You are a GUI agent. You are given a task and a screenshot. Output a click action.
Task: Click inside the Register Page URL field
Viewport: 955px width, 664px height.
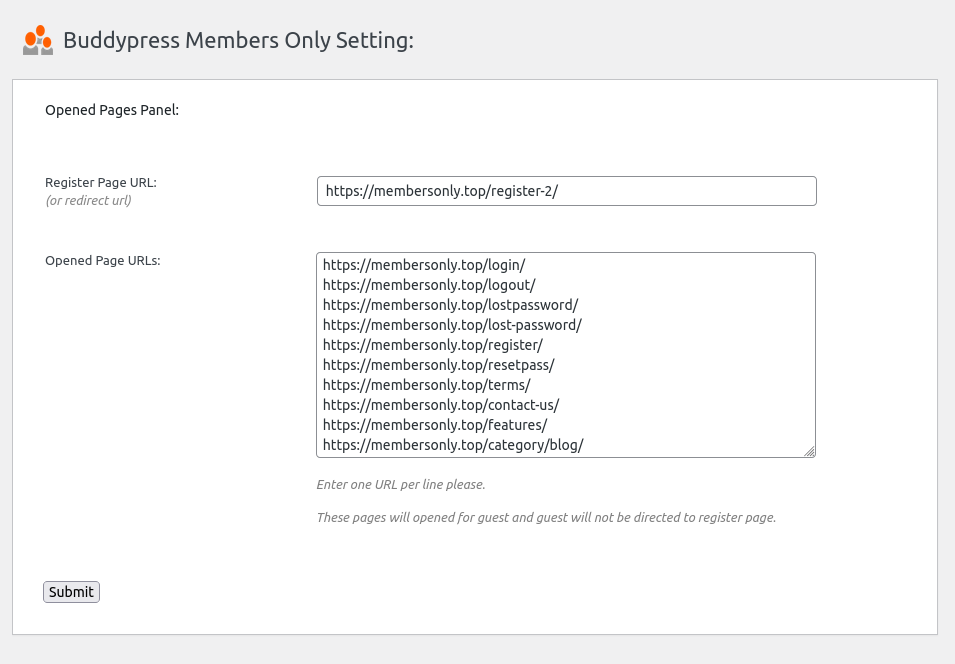tap(565, 191)
